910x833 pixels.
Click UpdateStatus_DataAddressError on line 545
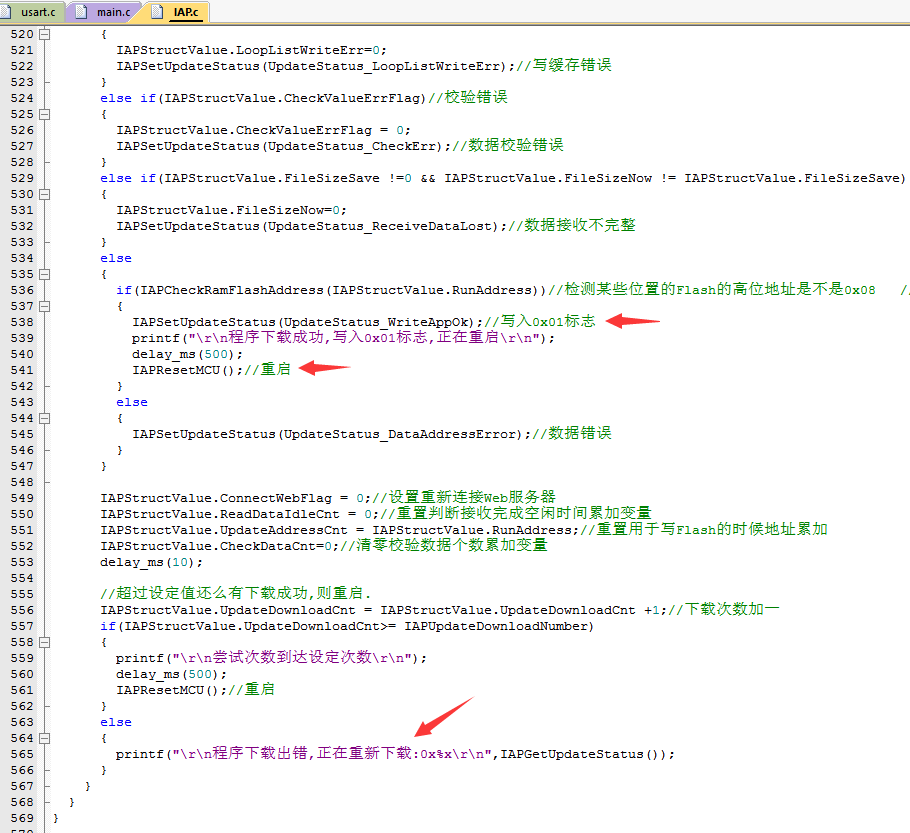[x=399, y=434]
